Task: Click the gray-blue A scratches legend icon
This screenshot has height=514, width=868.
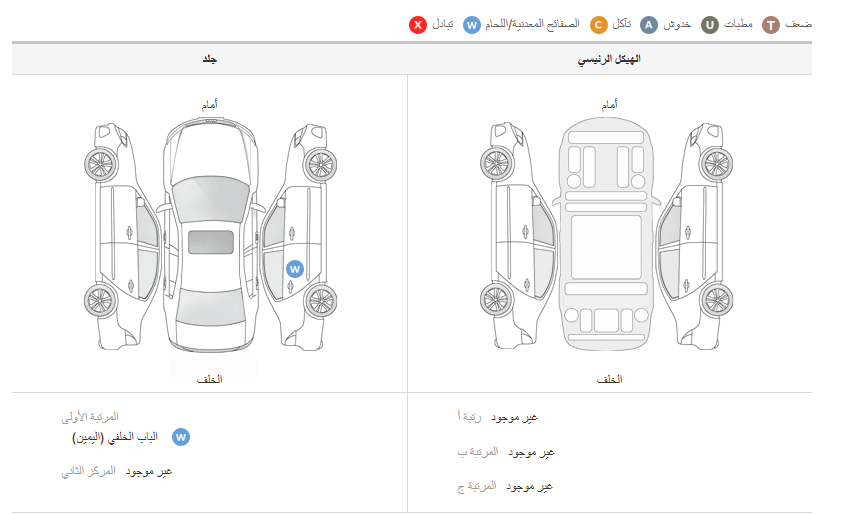Action: click(x=649, y=24)
